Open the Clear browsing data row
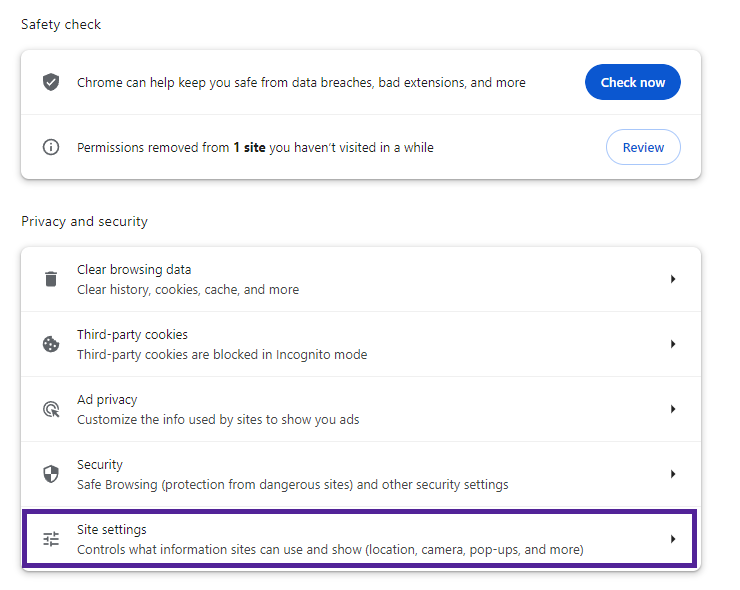 361,279
